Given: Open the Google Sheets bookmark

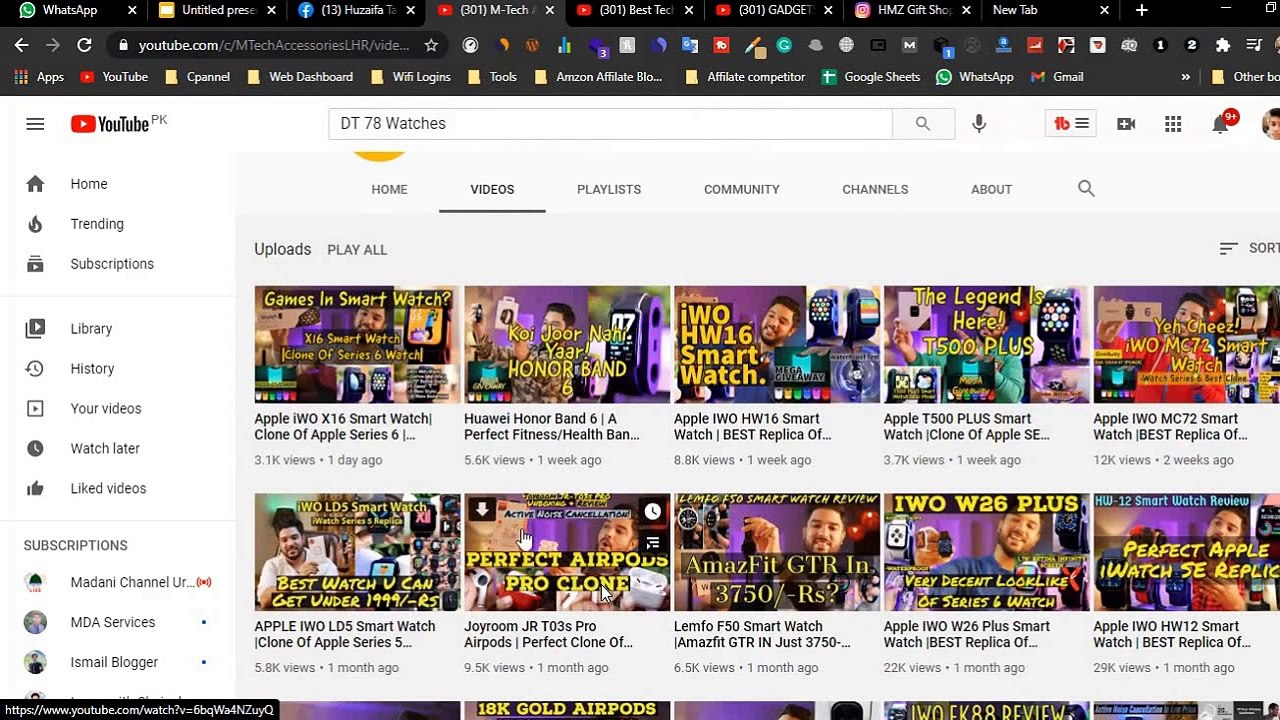Looking at the screenshot, I should coord(871,77).
